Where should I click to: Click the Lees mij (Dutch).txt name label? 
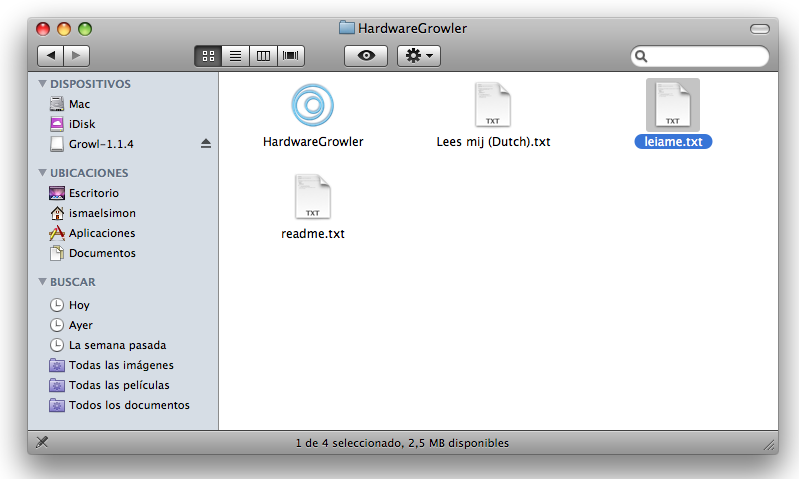(493, 142)
